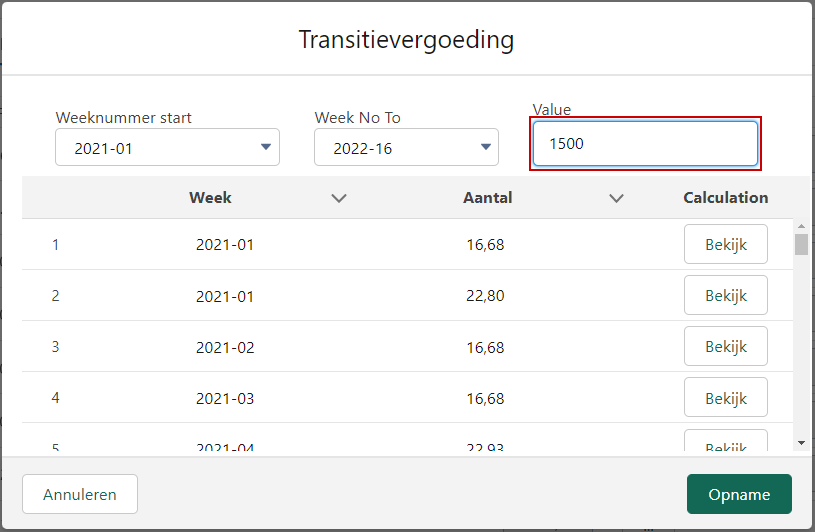Image resolution: width=815 pixels, height=532 pixels.
Task: Click Bekijk button for row 3 week 2021-02
Action: 726,346
